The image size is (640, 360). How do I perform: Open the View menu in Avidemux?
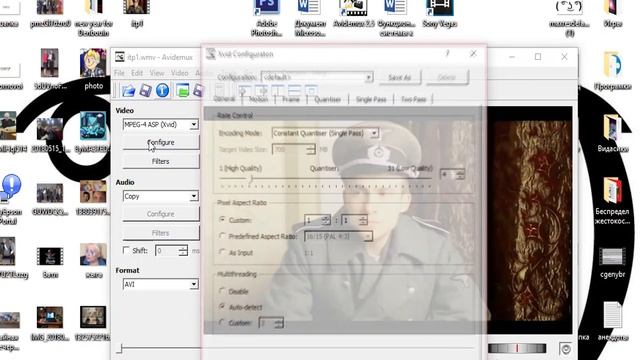point(157,73)
